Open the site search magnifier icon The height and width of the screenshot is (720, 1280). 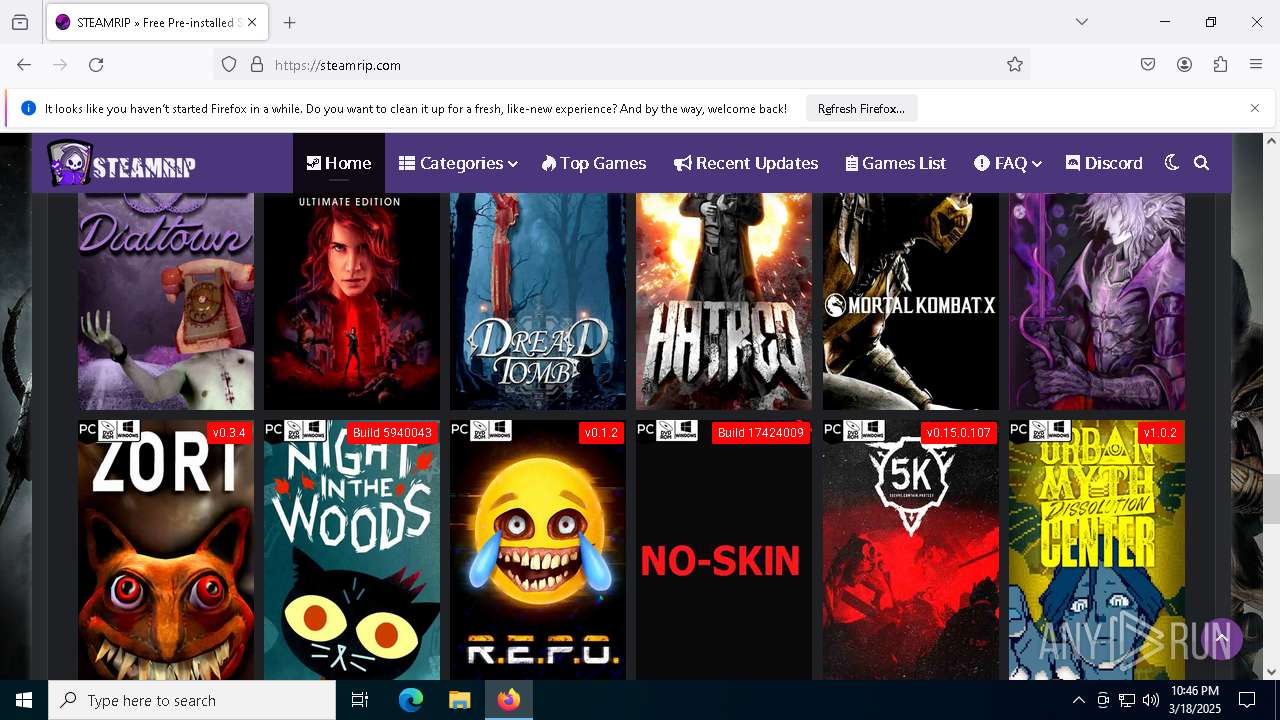[1202, 163]
